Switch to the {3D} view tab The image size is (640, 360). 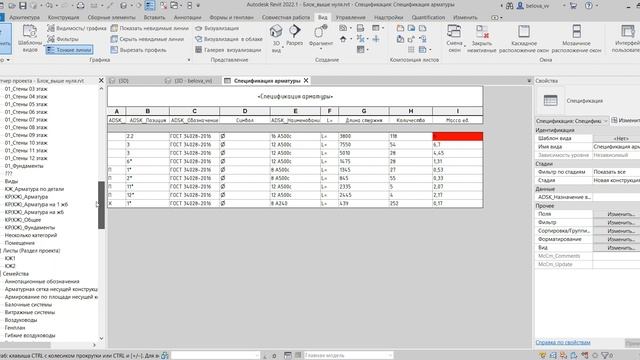pos(124,81)
